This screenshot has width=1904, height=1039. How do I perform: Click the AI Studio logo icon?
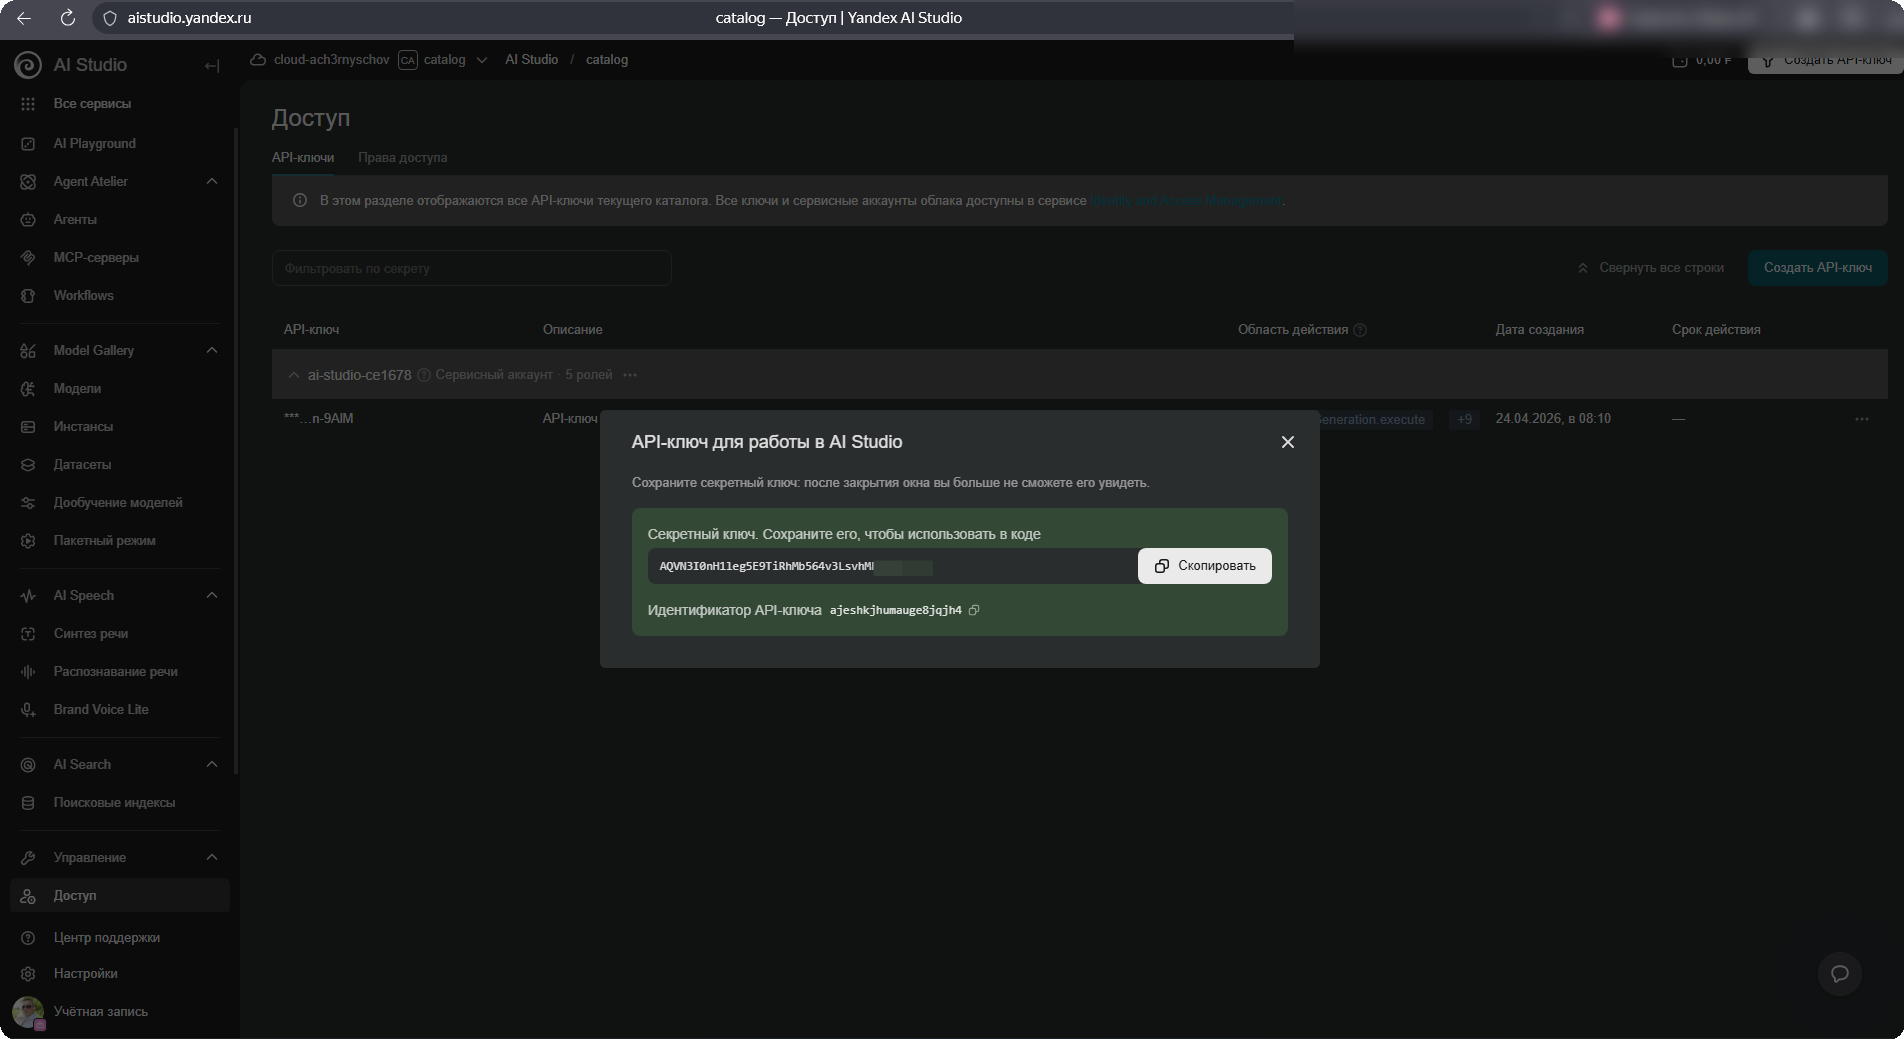coord(28,65)
